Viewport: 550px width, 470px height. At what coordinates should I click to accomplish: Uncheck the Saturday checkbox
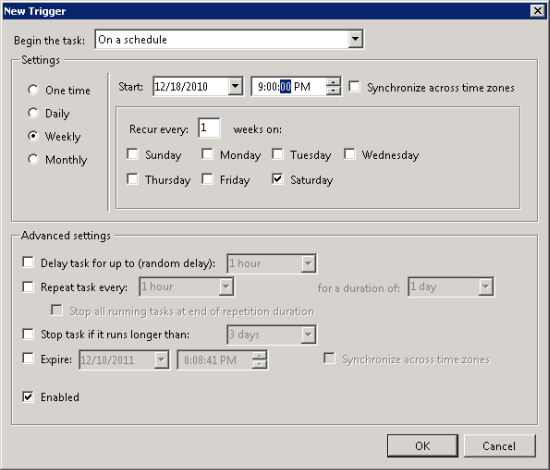click(277, 179)
